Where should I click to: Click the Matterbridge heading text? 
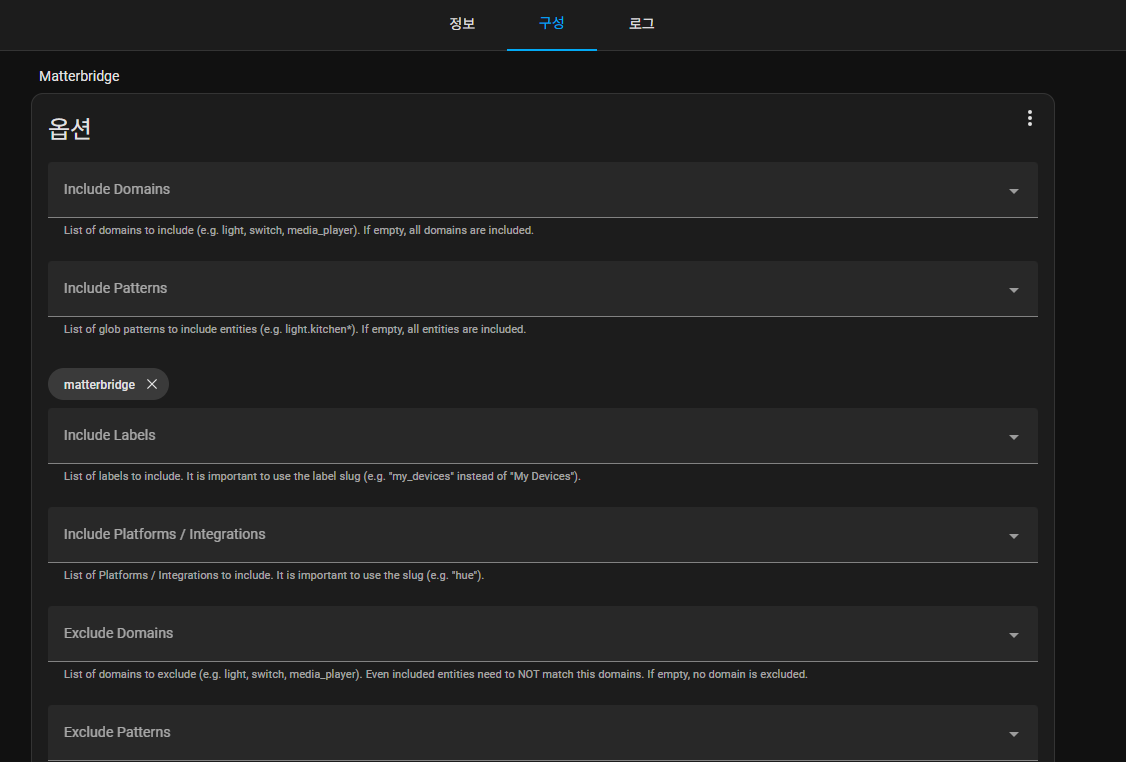pos(79,76)
